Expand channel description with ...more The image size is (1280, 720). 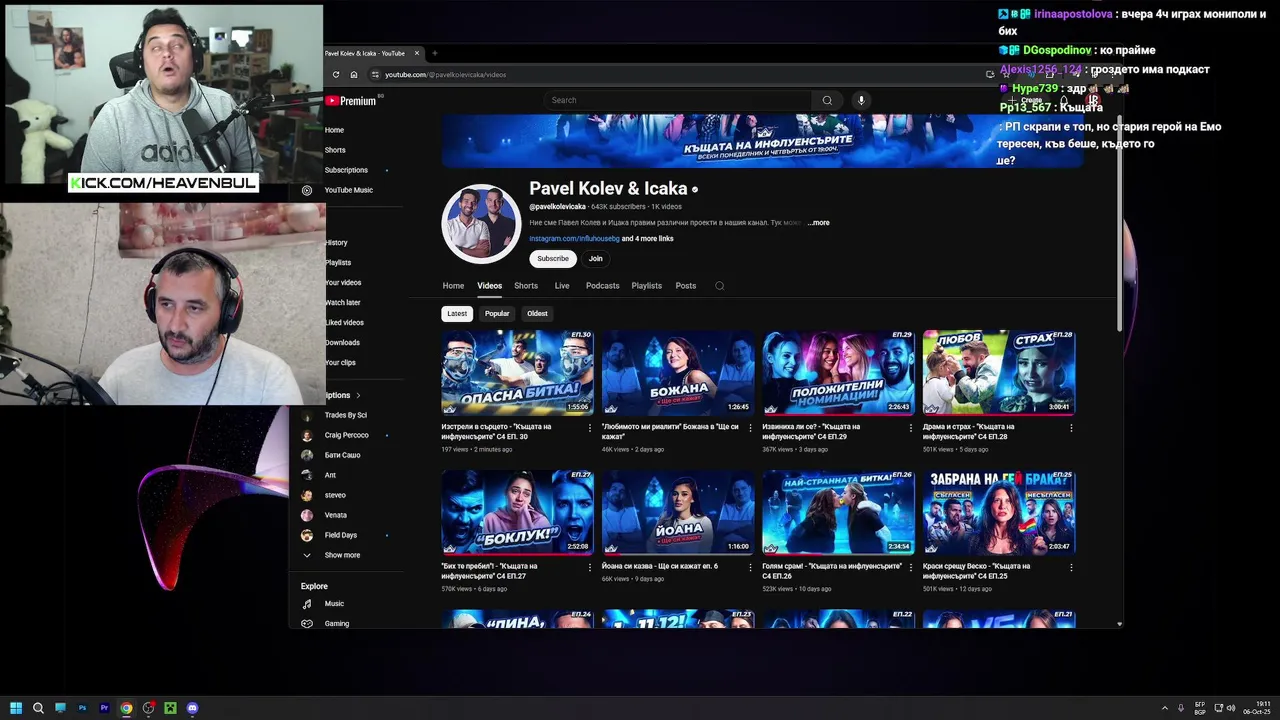pos(818,223)
